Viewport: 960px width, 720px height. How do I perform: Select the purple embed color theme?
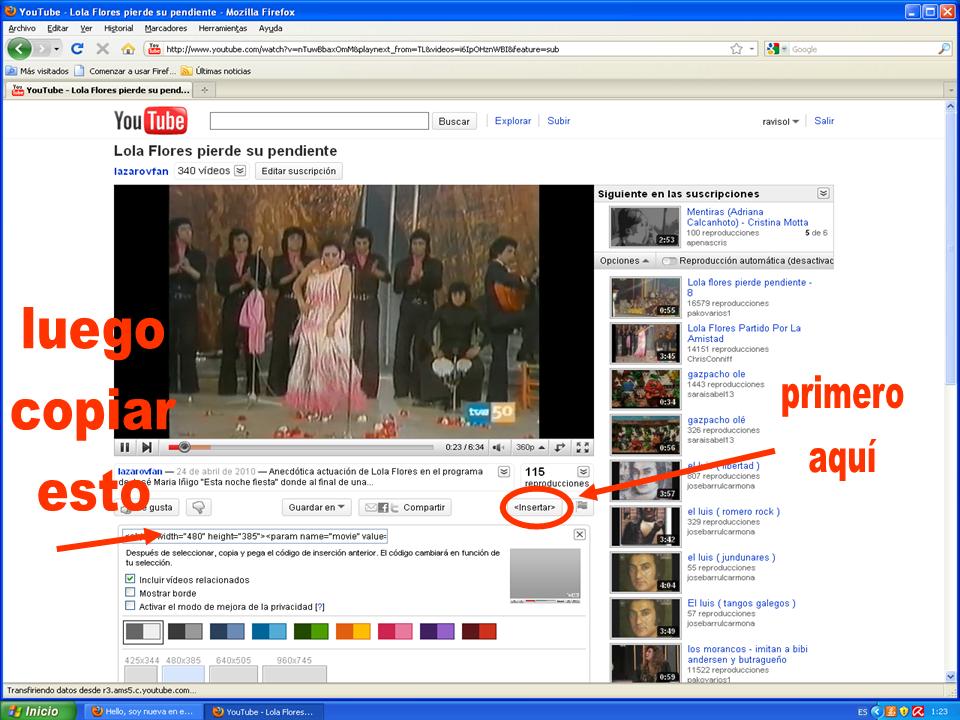point(437,631)
